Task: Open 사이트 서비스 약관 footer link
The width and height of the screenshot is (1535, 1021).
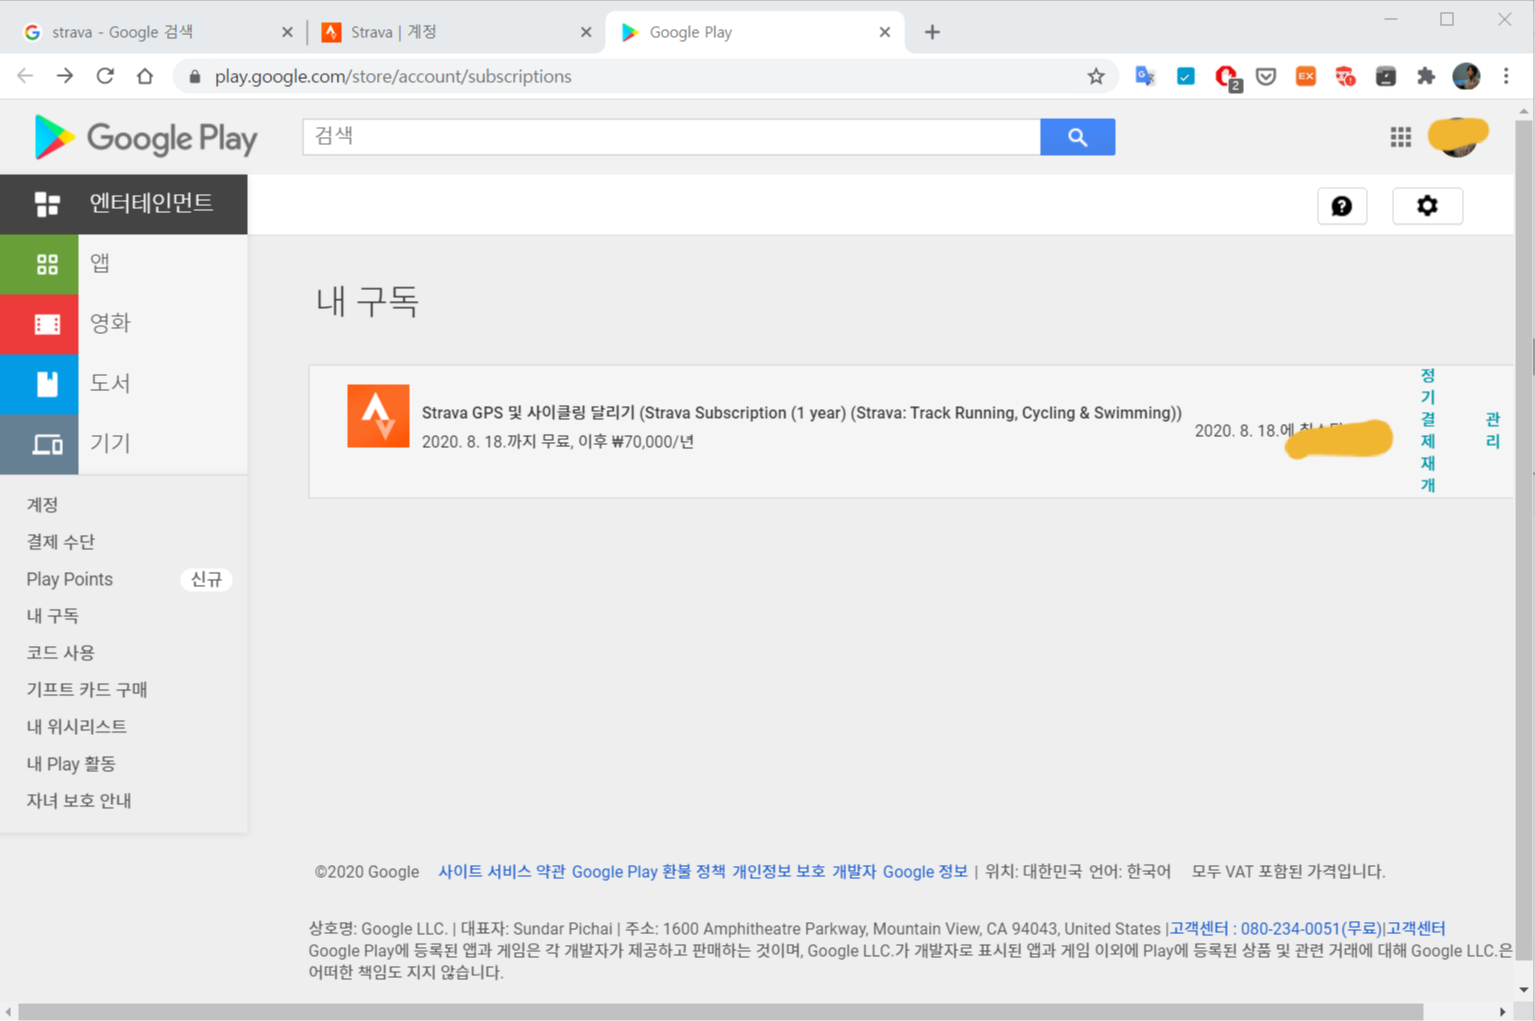Action: 501,872
